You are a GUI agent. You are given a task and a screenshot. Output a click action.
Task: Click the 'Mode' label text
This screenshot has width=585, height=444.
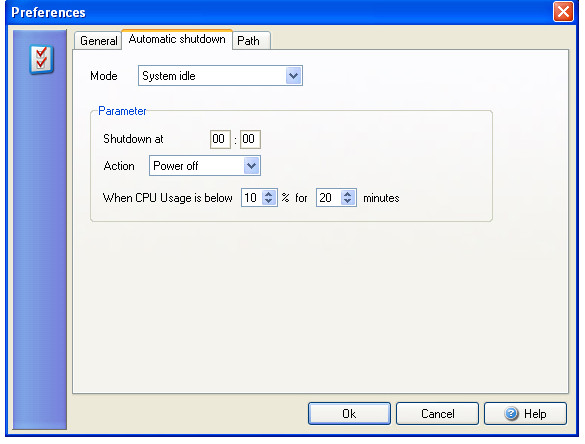tap(104, 76)
